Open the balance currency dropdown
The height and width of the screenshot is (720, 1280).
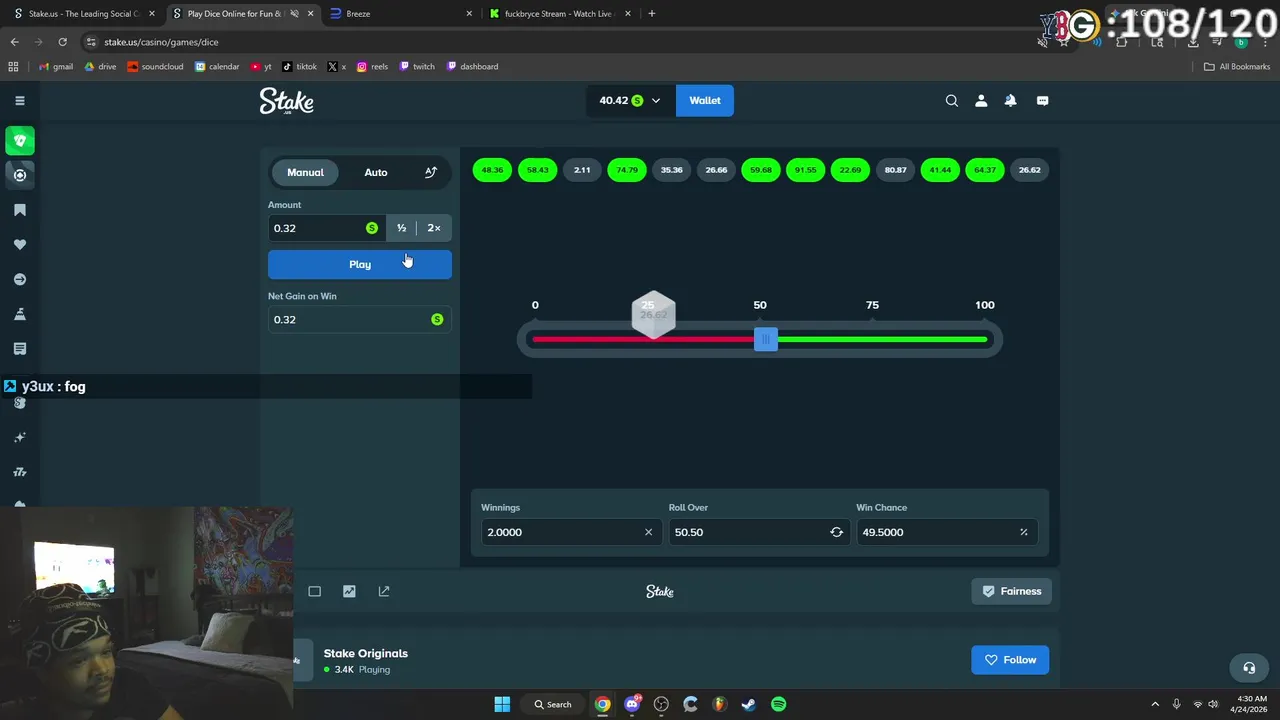click(630, 100)
